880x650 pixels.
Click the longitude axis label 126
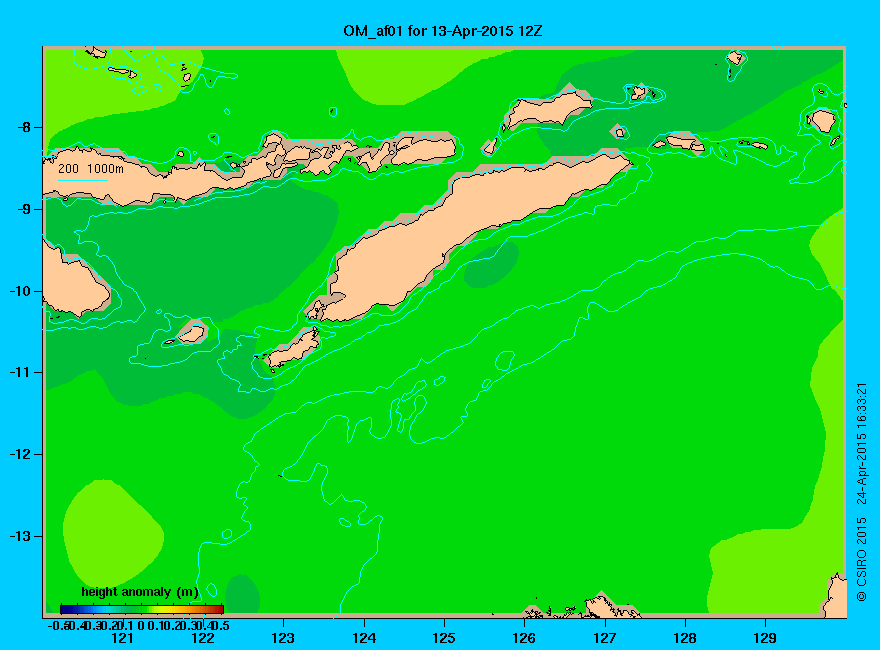[524, 638]
